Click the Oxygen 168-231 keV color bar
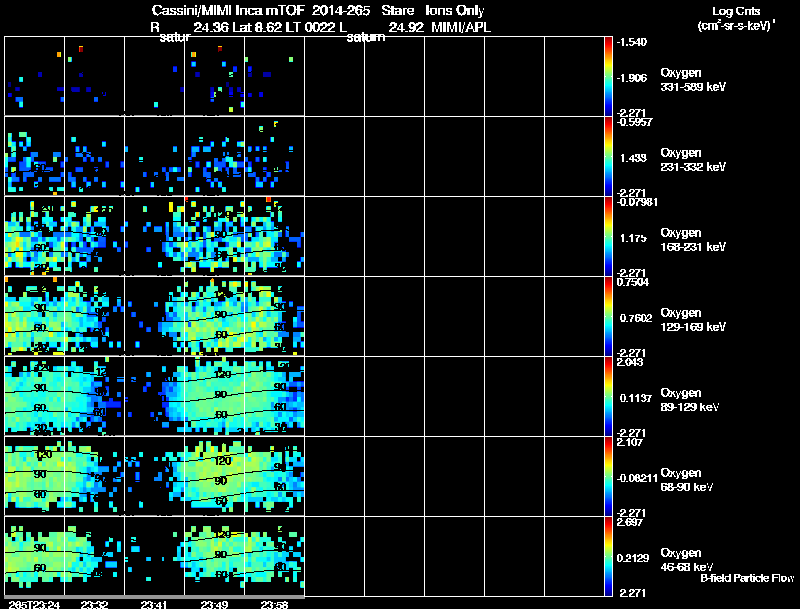Viewport: 800px width, 609px height. pyautogui.click(x=608, y=236)
